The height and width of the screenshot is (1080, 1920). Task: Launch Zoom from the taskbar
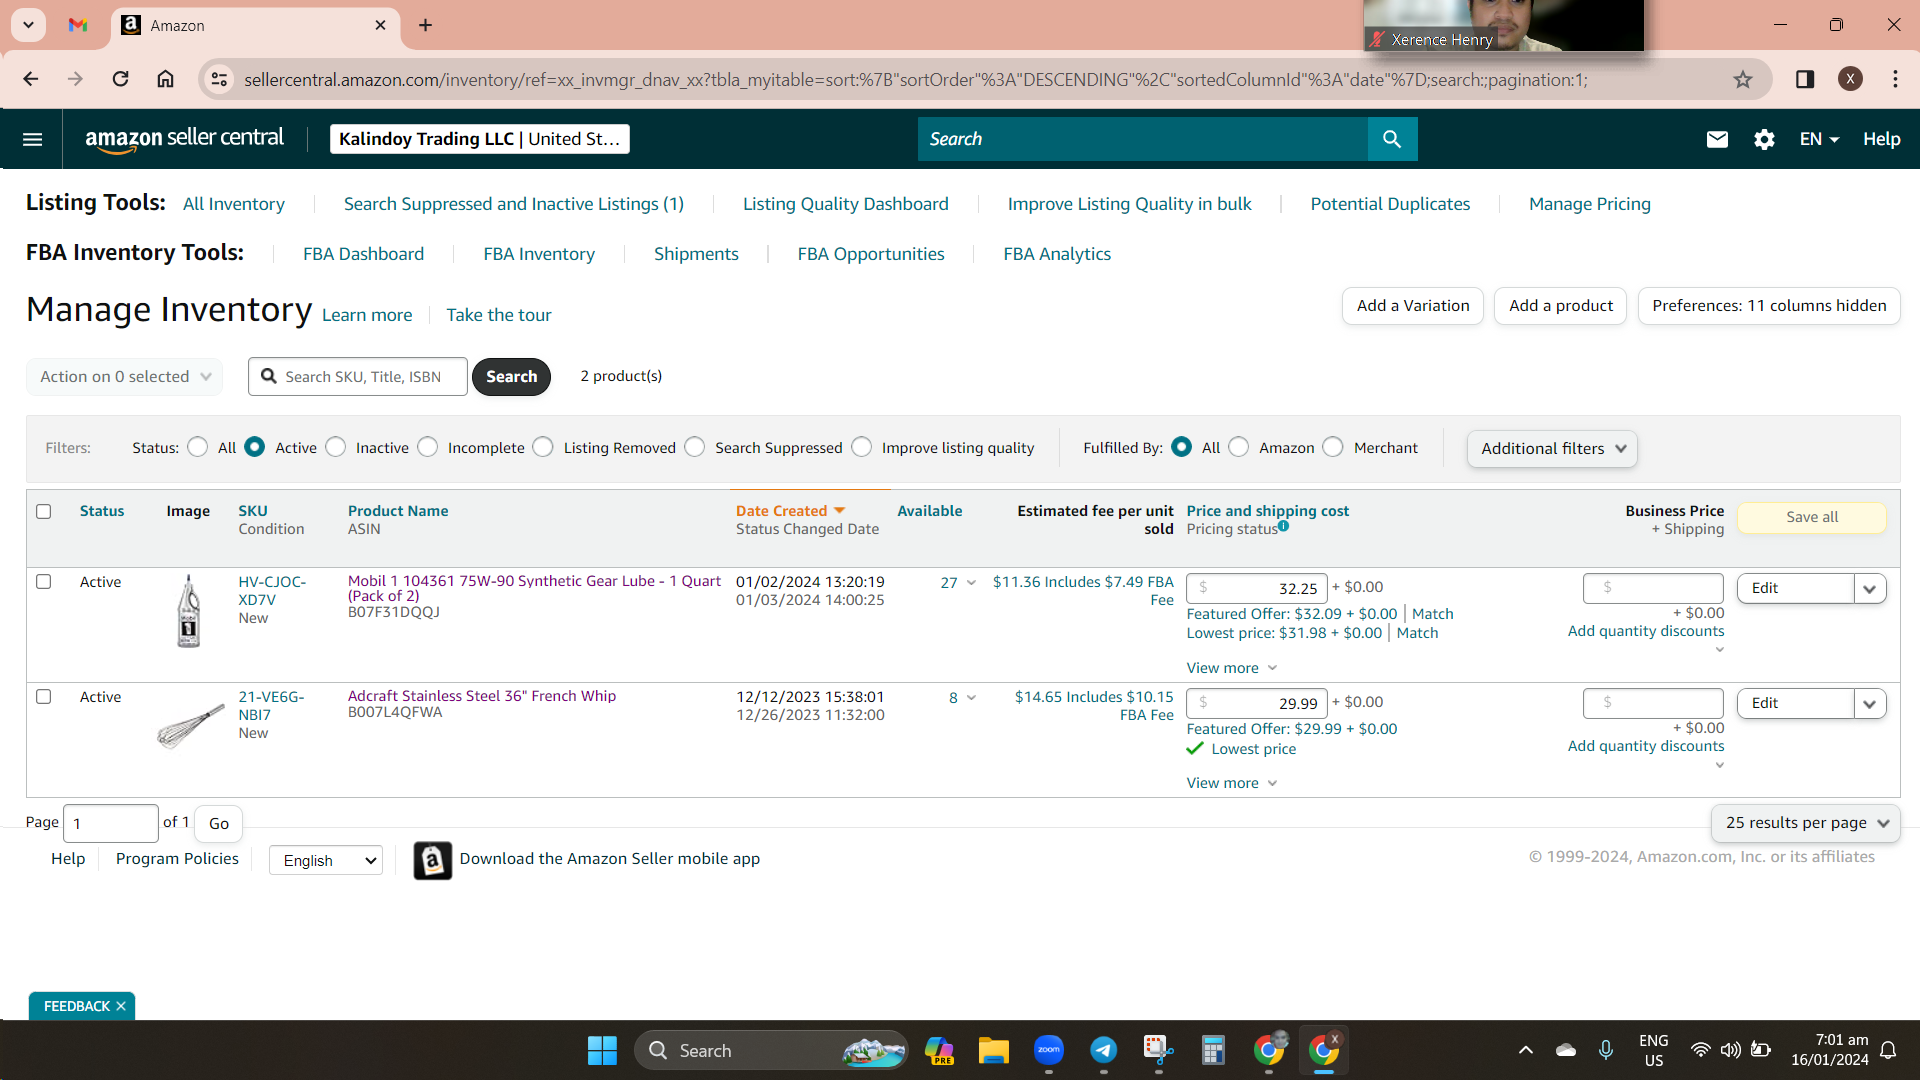point(1048,1050)
